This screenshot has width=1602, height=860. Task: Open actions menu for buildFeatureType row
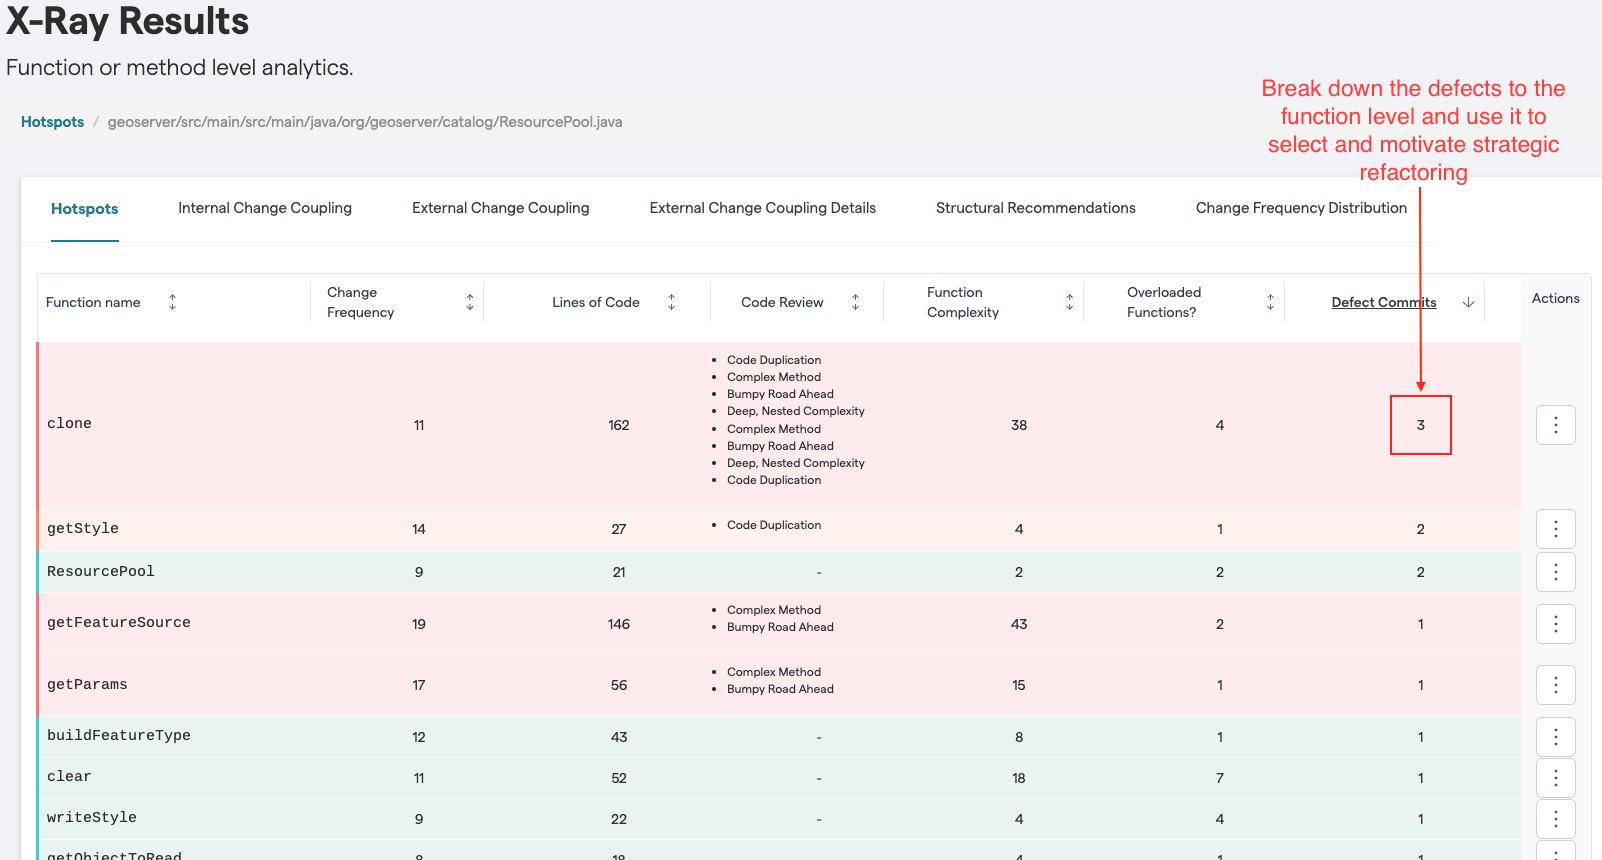[1555, 737]
